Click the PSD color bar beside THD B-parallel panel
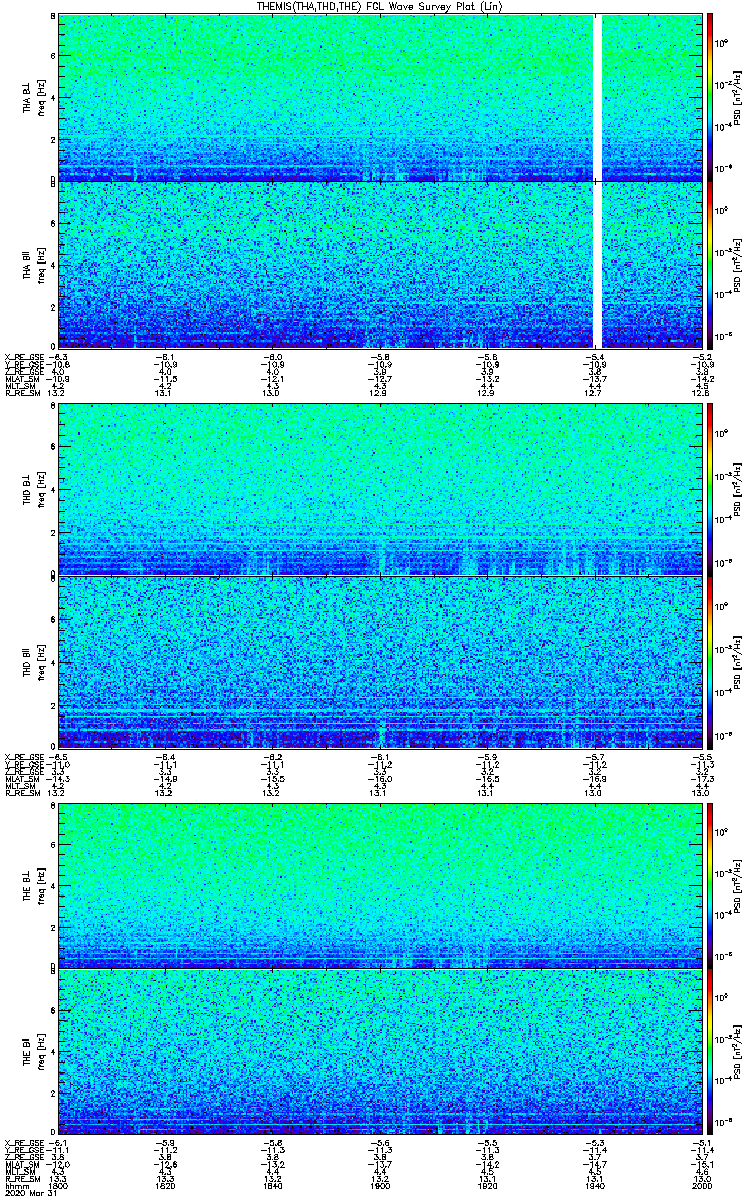Image resolution: width=750 pixels, height=1200 pixels. pyautogui.click(x=710, y=661)
